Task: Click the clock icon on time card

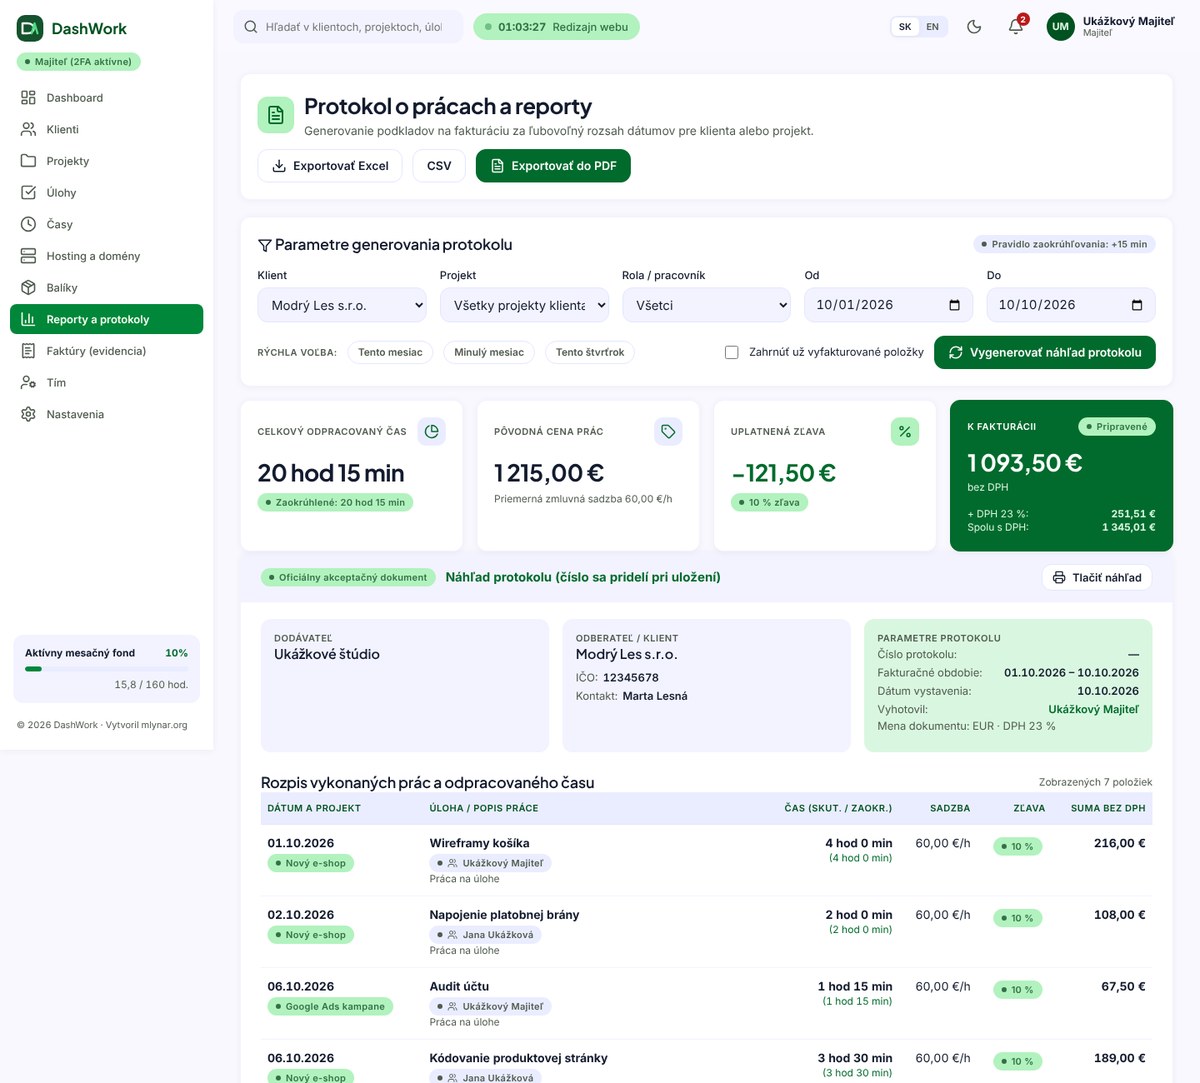Action: coord(432,431)
